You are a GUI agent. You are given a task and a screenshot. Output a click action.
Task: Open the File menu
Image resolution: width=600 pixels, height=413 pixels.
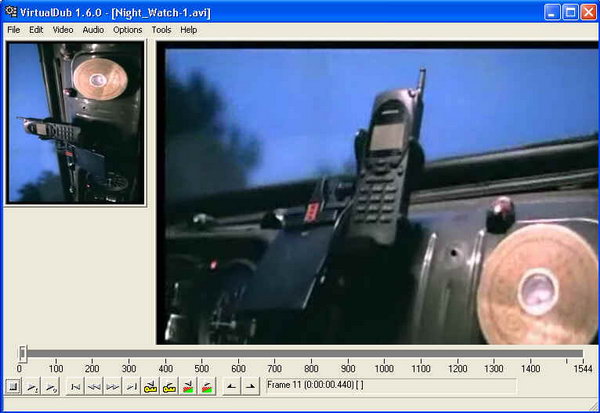pyautogui.click(x=14, y=30)
